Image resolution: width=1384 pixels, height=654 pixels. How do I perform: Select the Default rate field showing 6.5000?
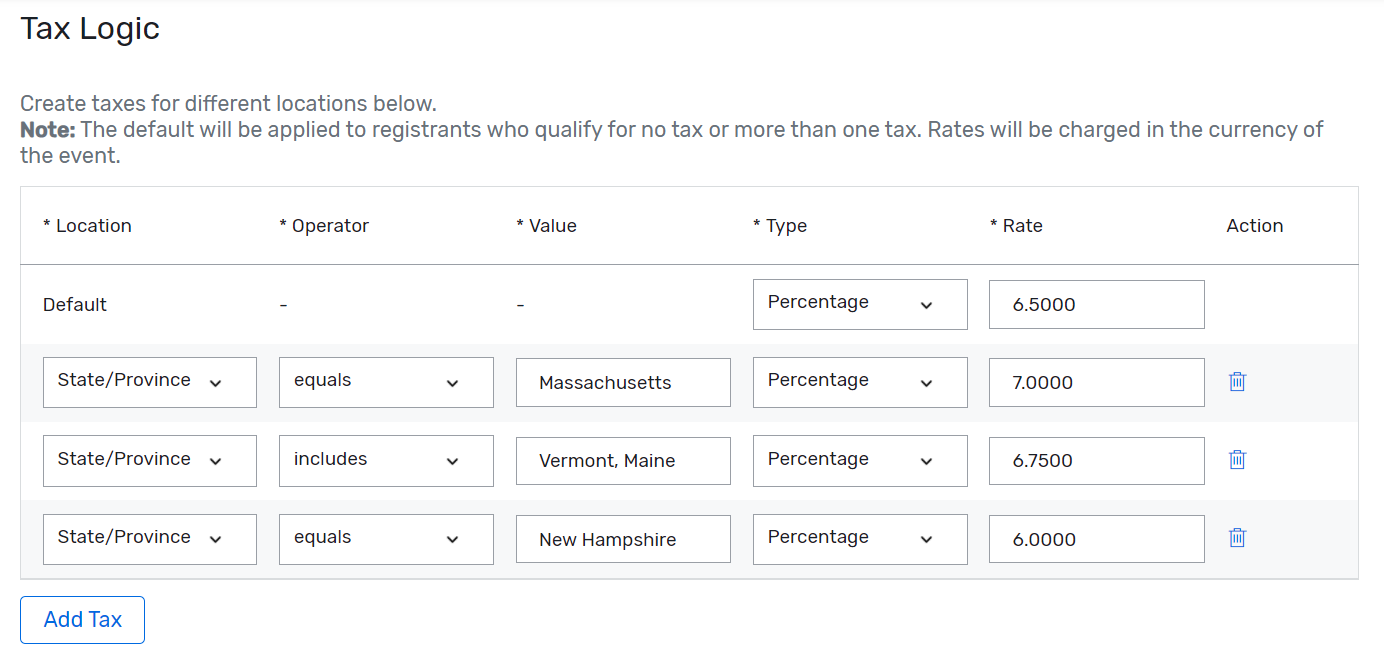tap(1096, 303)
